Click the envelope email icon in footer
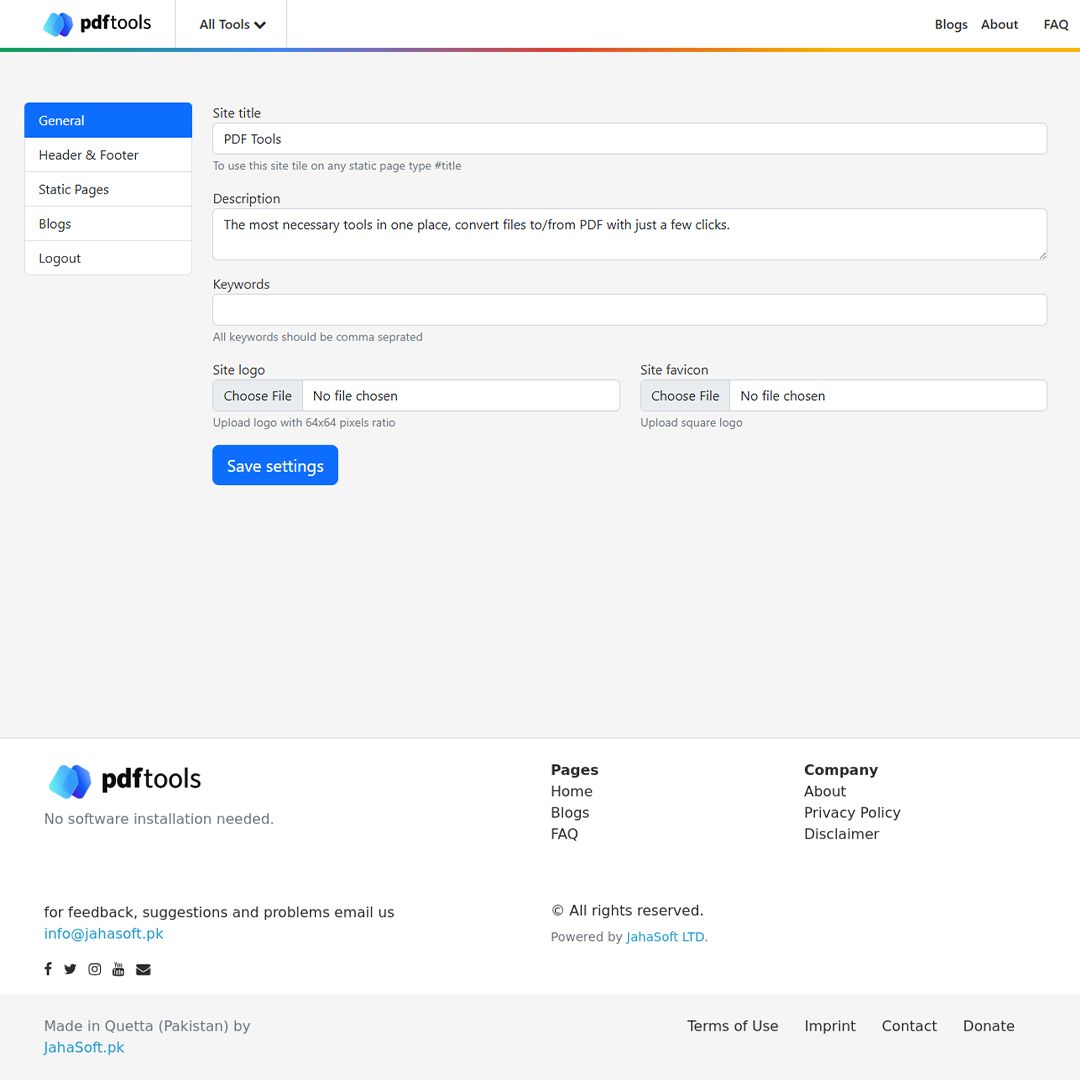The height and width of the screenshot is (1080, 1080). (143, 969)
